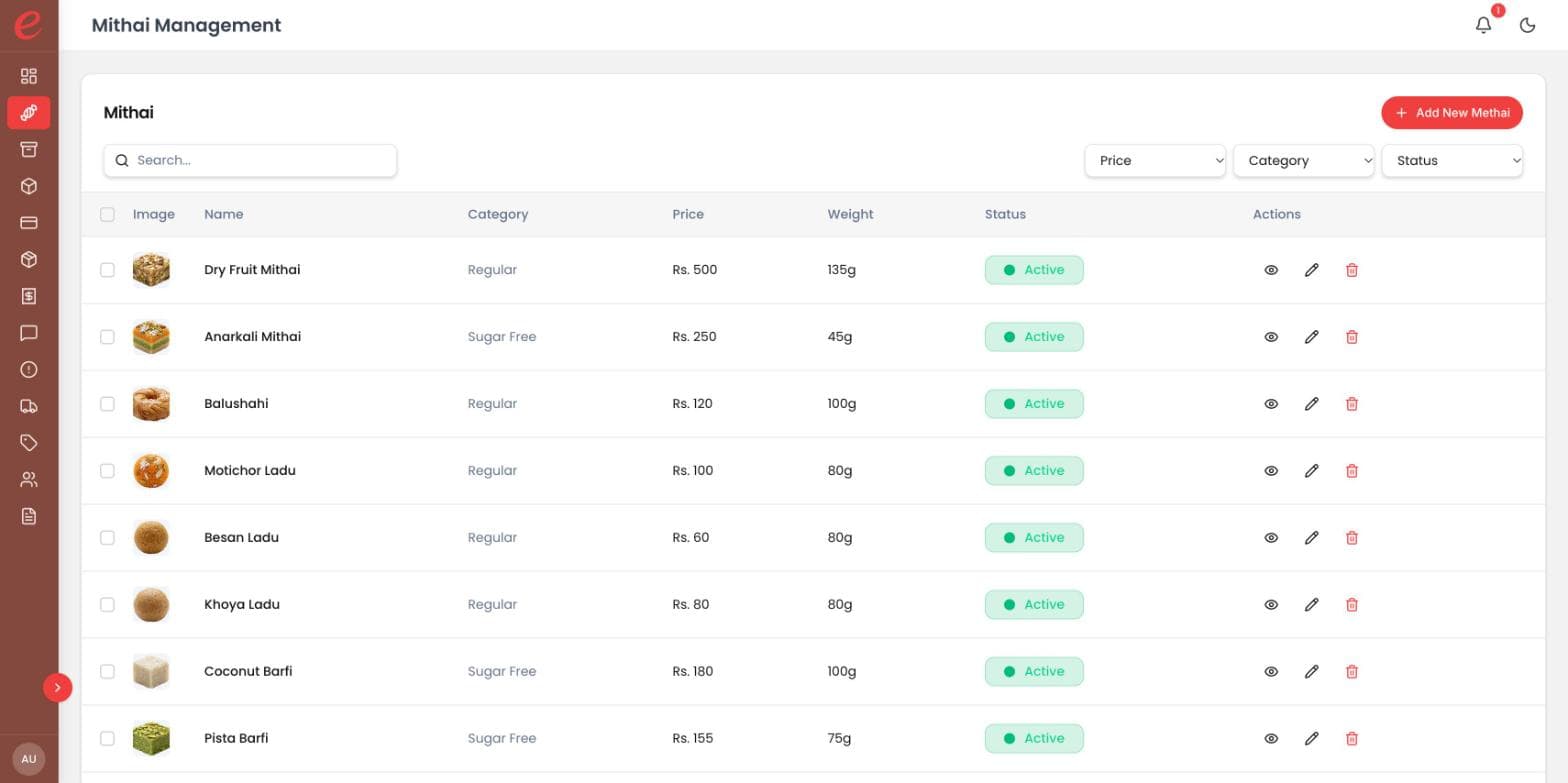View the Besan Ladu details with eye icon
The height and width of the screenshot is (783, 1568).
pyautogui.click(x=1271, y=538)
